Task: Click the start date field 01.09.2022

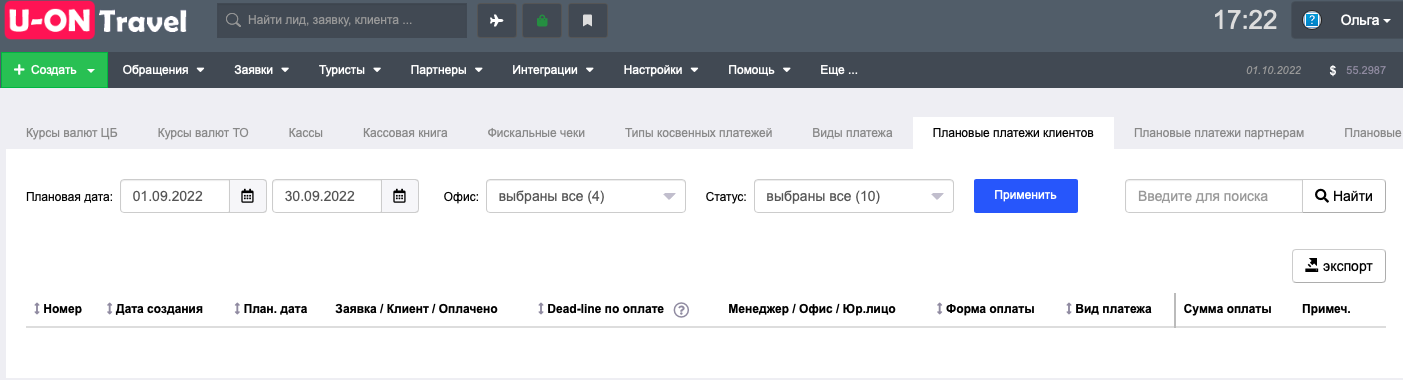Action: click(x=175, y=196)
